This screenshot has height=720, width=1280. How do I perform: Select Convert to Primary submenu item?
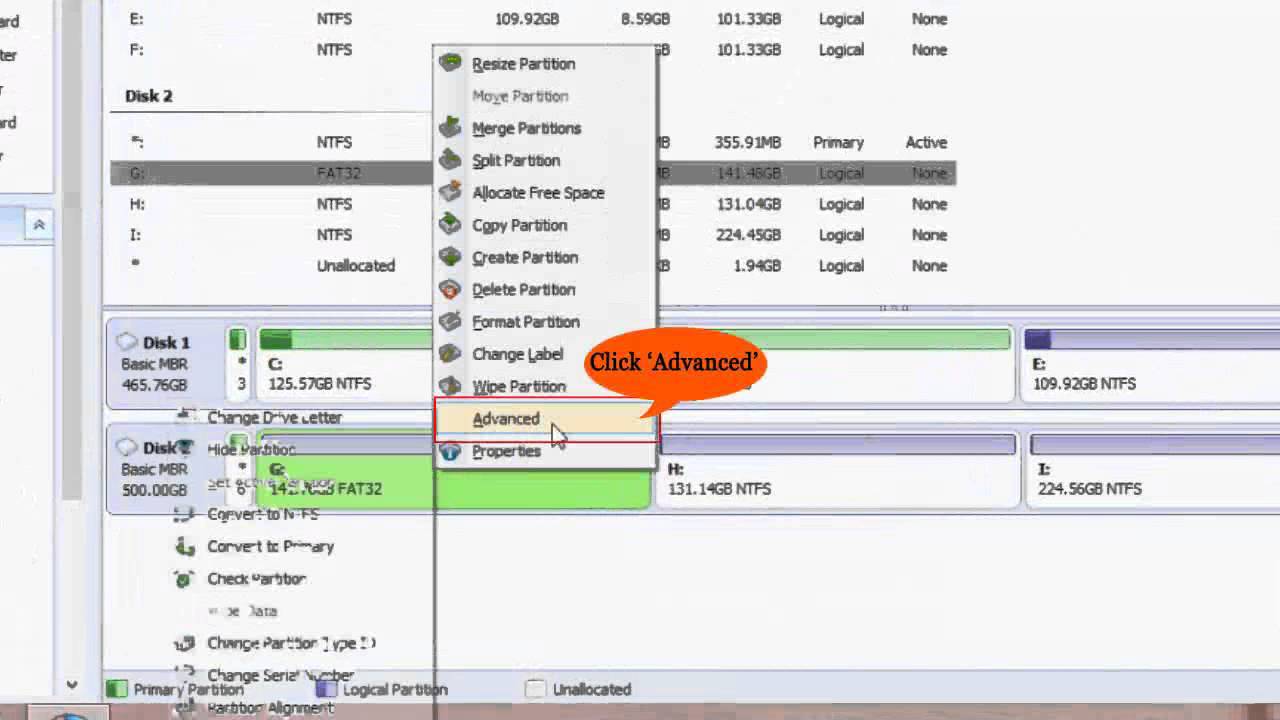(270, 546)
